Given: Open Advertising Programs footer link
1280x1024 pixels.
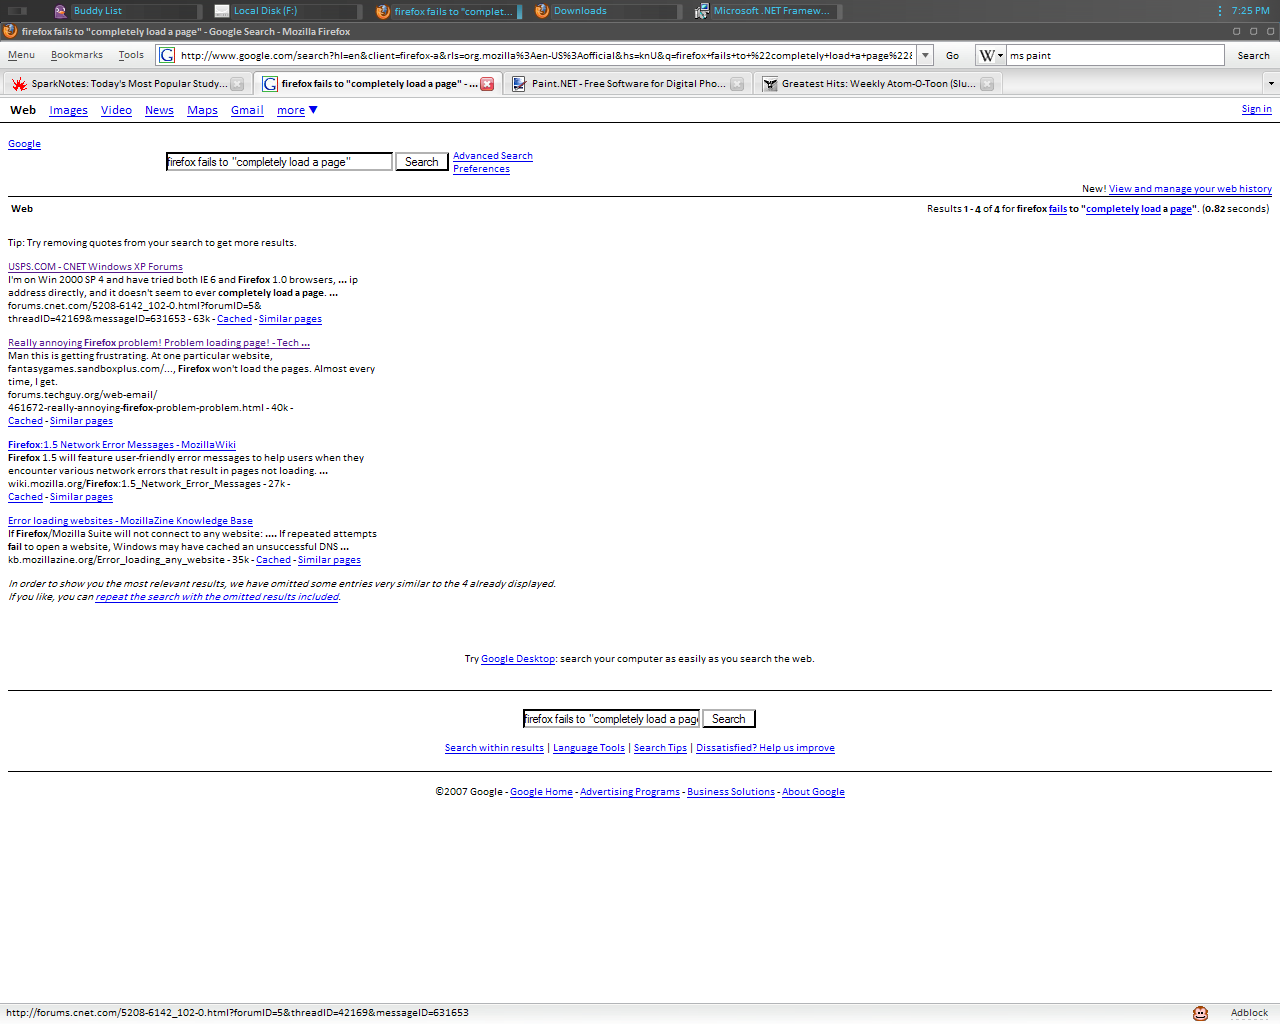Looking at the screenshot, I should pos(630,792).
